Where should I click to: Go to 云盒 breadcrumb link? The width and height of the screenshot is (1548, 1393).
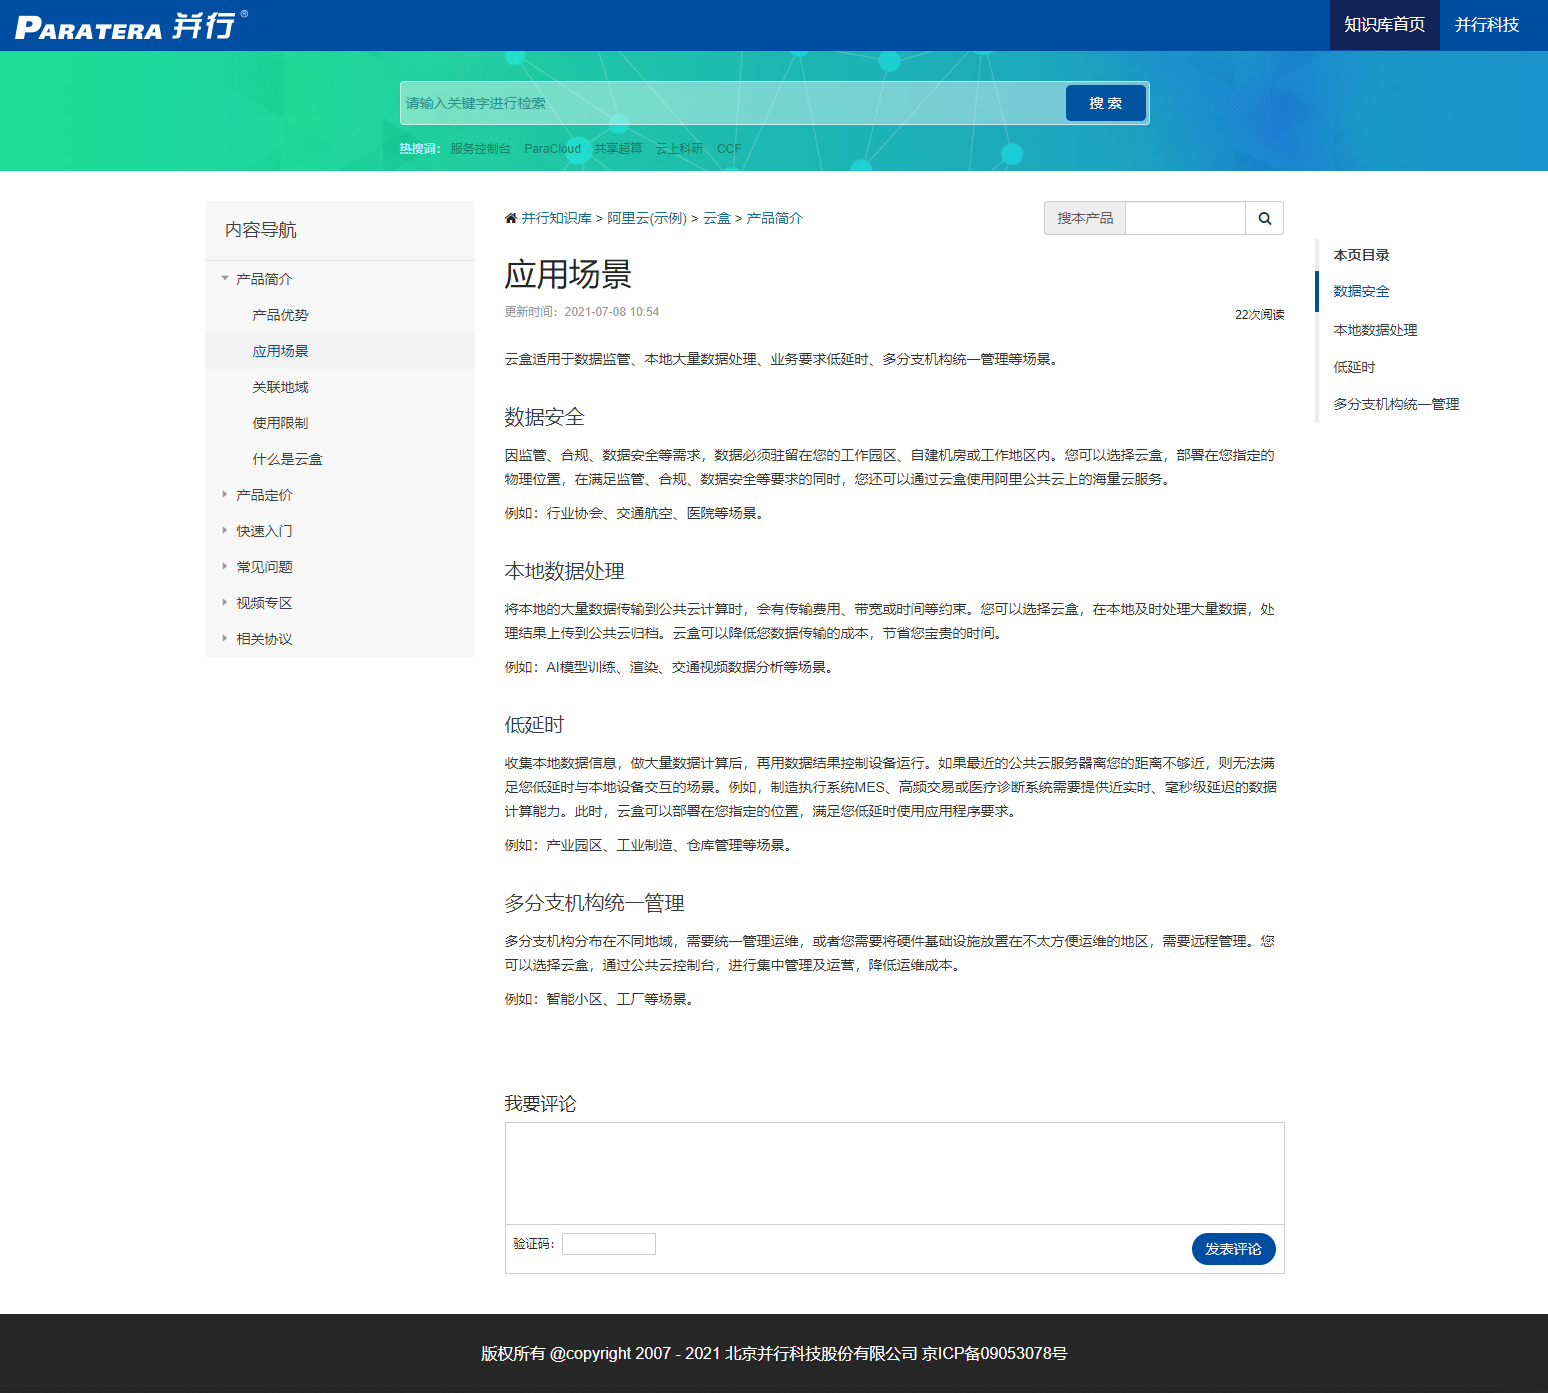(x=717, y=218)
